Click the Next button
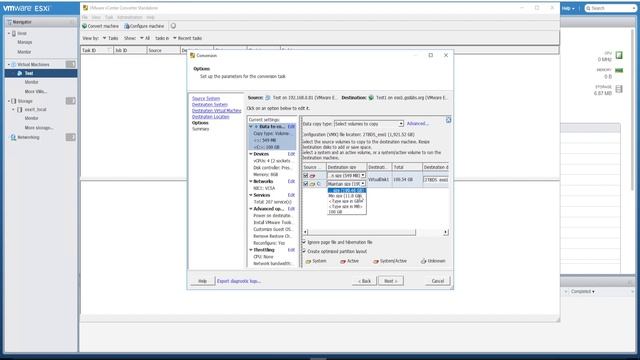This screenshot has height=360, width=640. (391, 281)
